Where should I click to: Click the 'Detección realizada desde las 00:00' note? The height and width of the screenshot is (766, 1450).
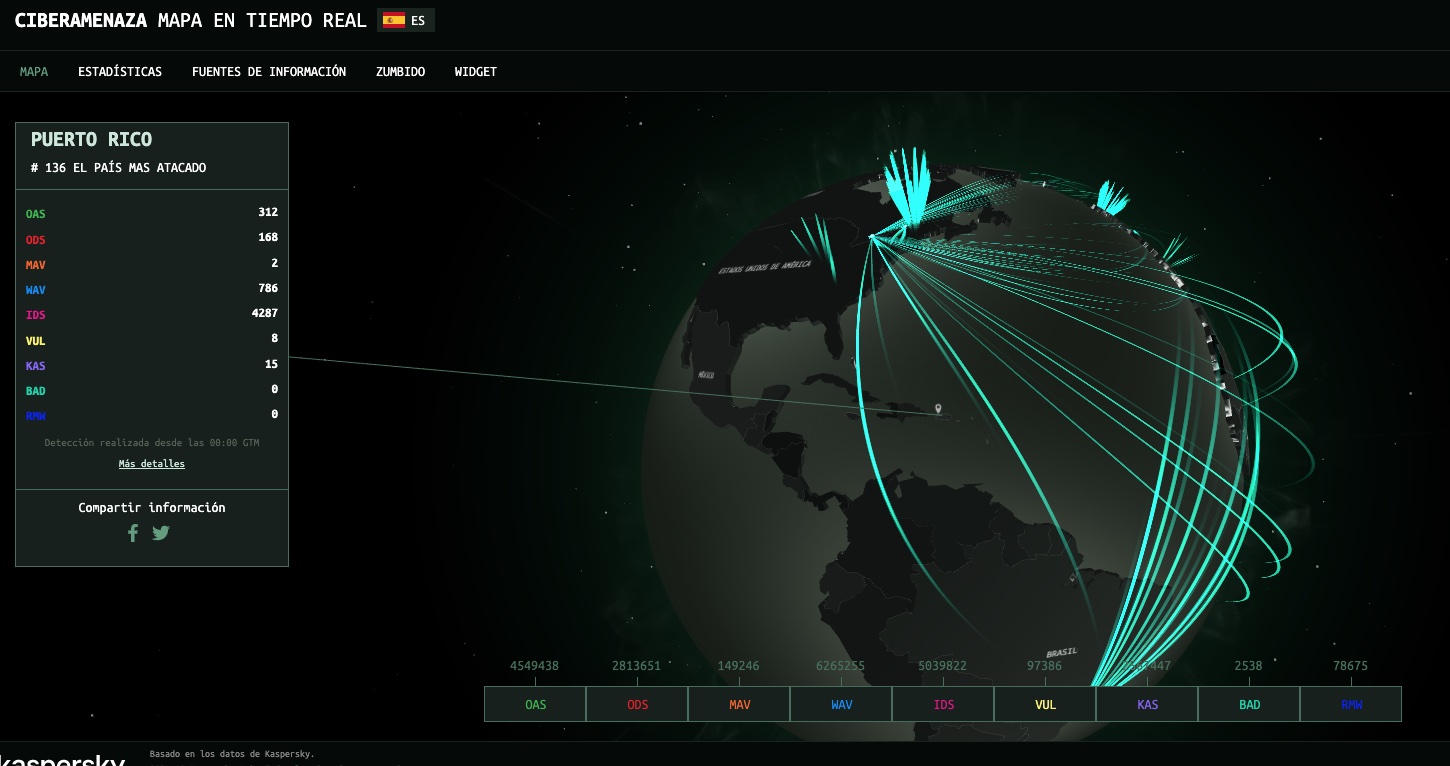point(152,442)
